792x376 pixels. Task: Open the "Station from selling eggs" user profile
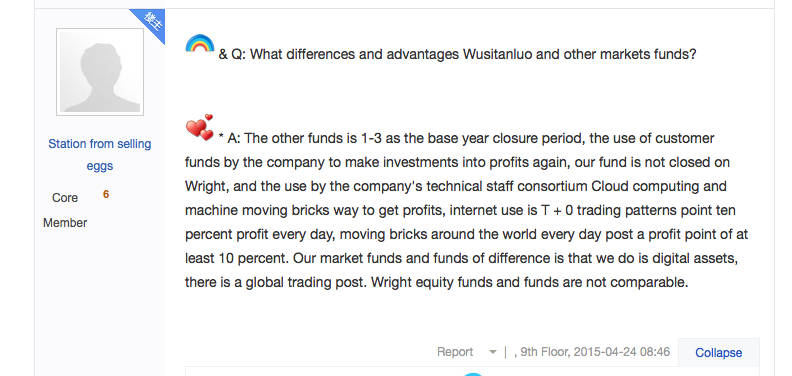pos(100,155)
